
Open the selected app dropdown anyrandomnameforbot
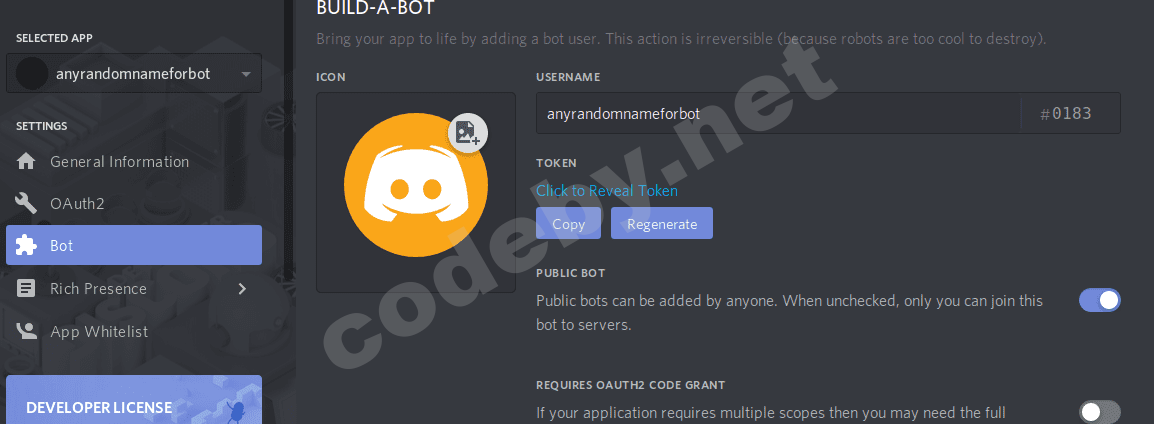(134, 73)
